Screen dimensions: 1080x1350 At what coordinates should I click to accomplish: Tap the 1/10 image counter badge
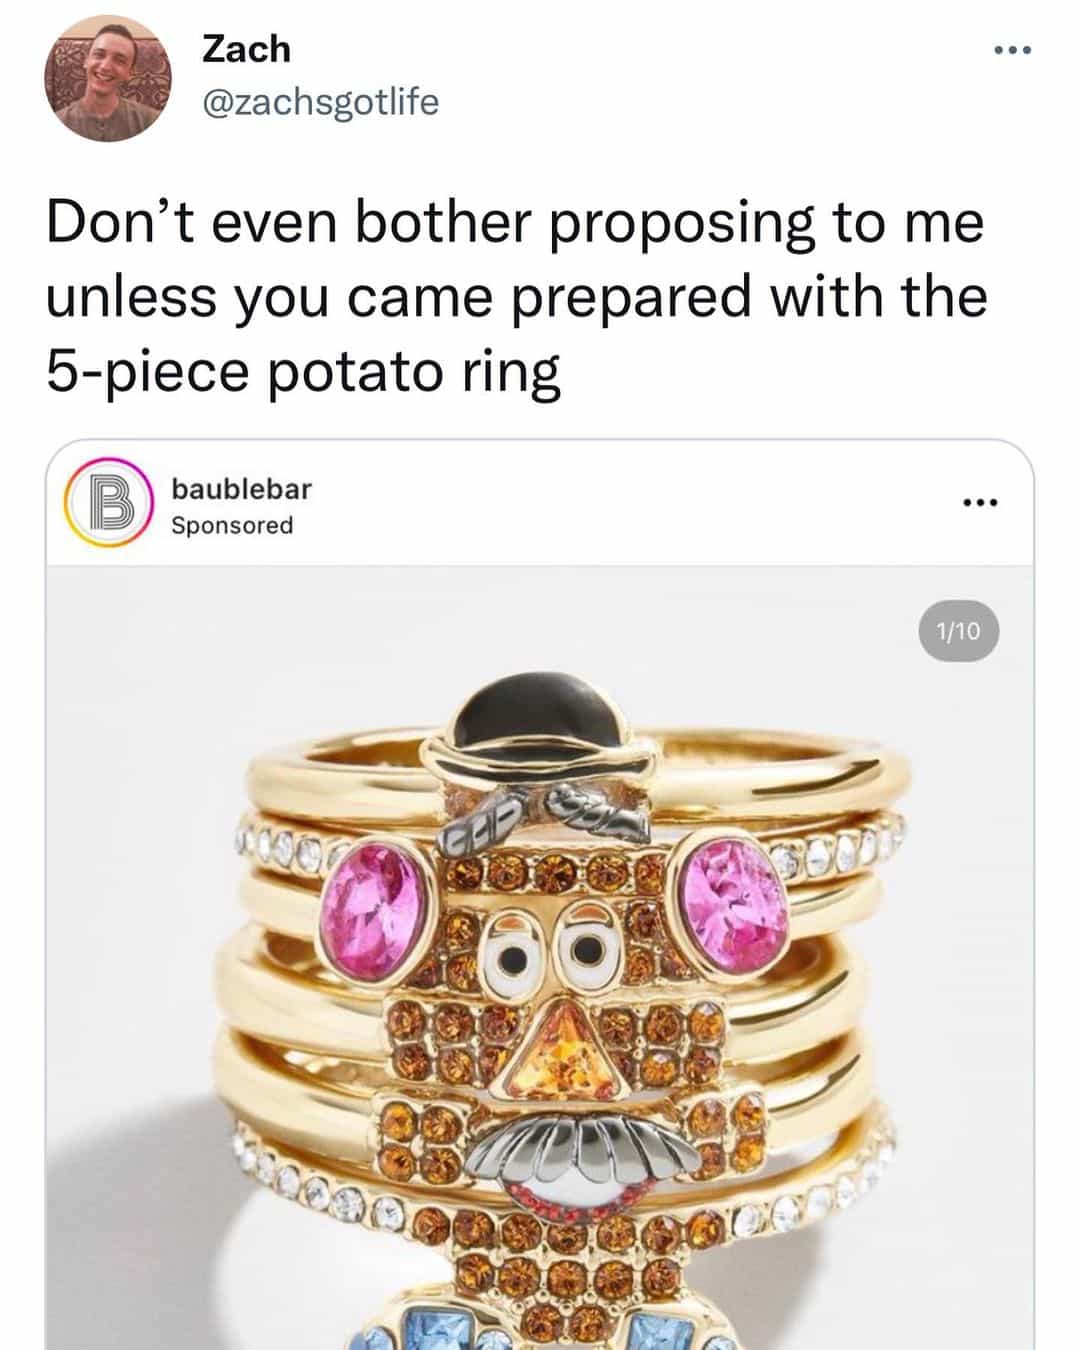click(x=958, y=631)
